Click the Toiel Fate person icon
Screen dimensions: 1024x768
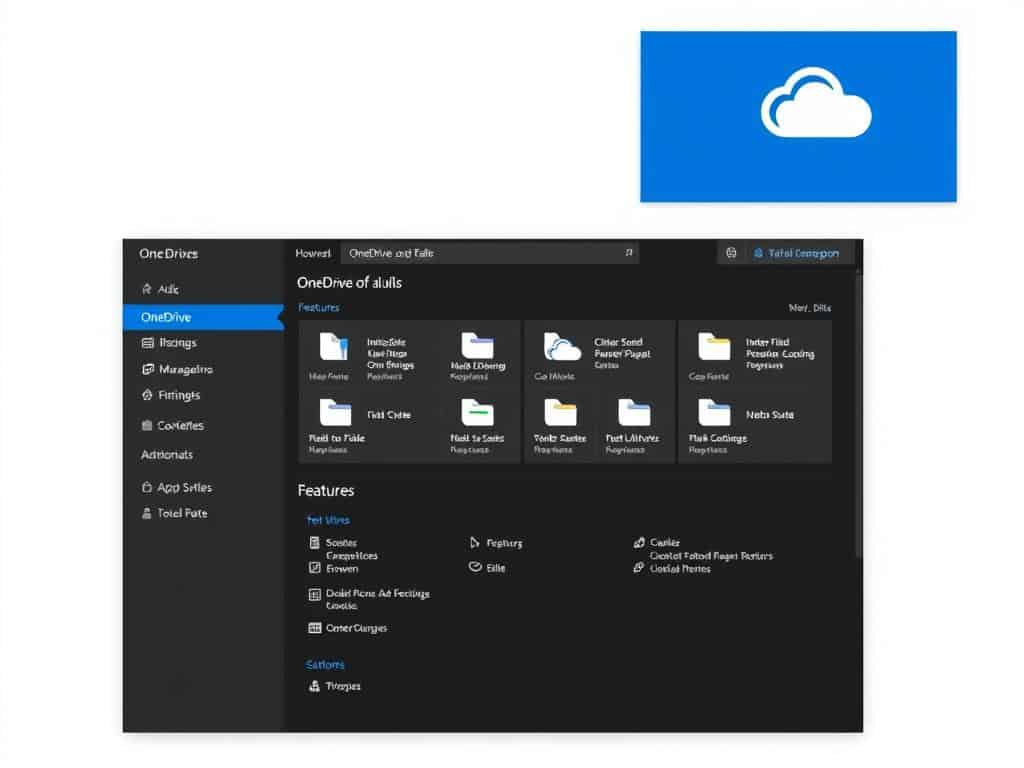tap(147, 513)
